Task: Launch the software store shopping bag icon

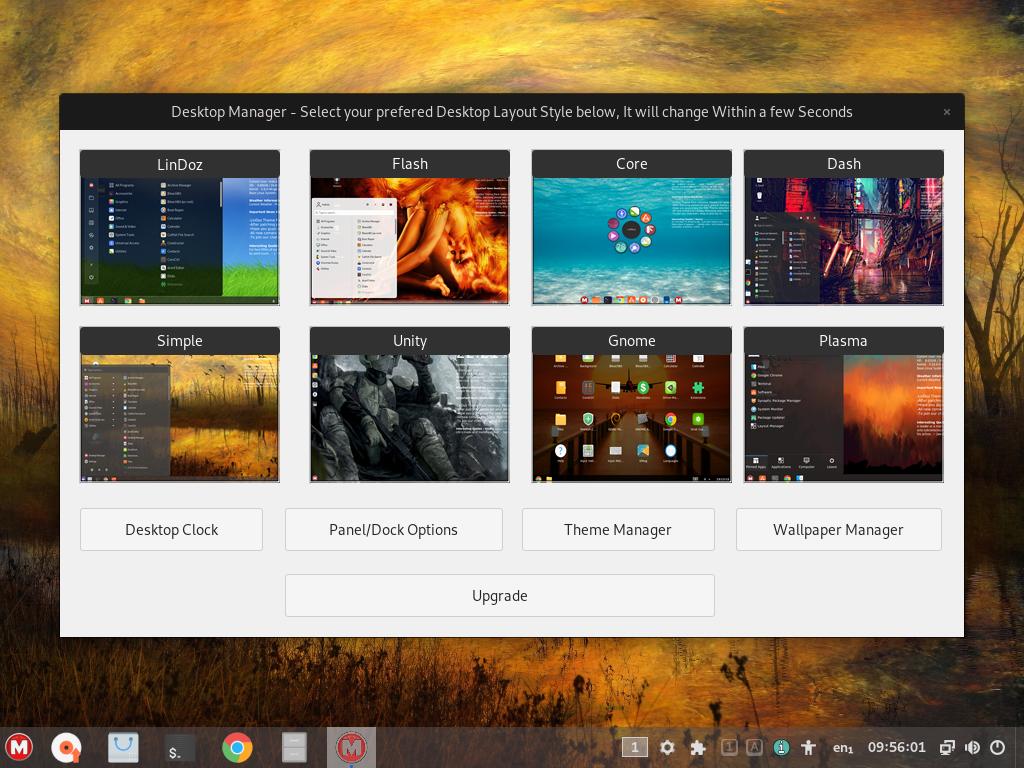Action: coord(123,748)
